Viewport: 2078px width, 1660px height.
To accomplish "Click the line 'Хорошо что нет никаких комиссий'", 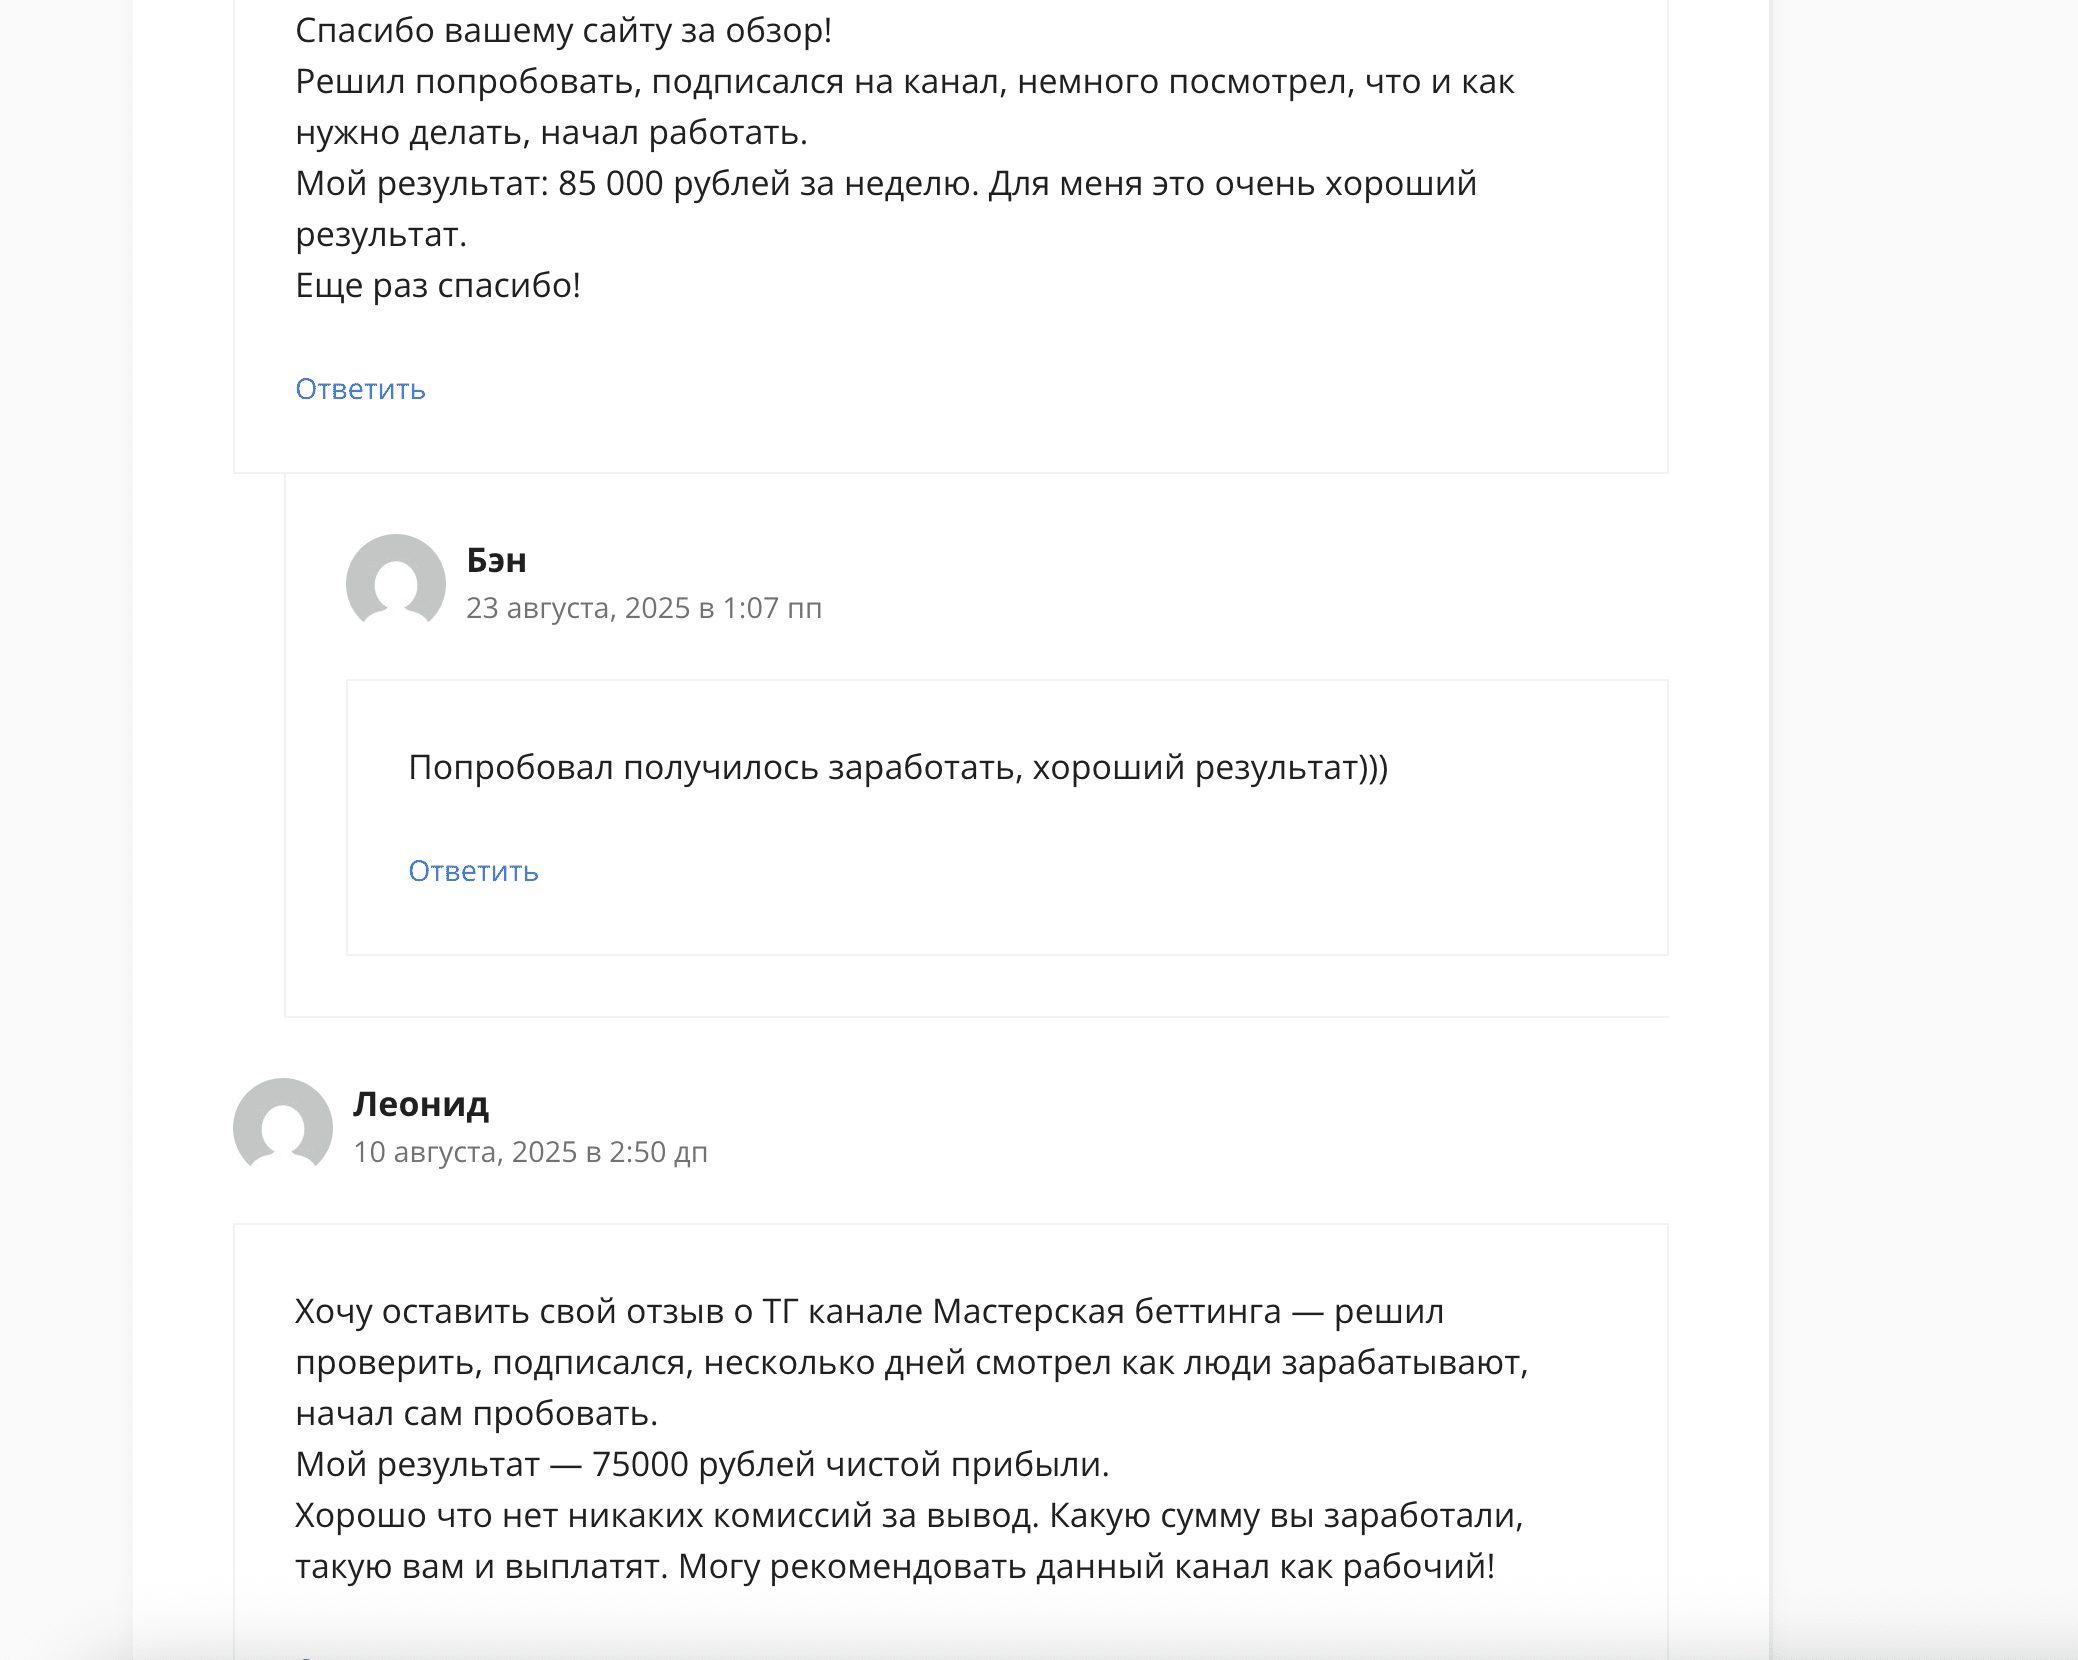I will point(909,1516).
